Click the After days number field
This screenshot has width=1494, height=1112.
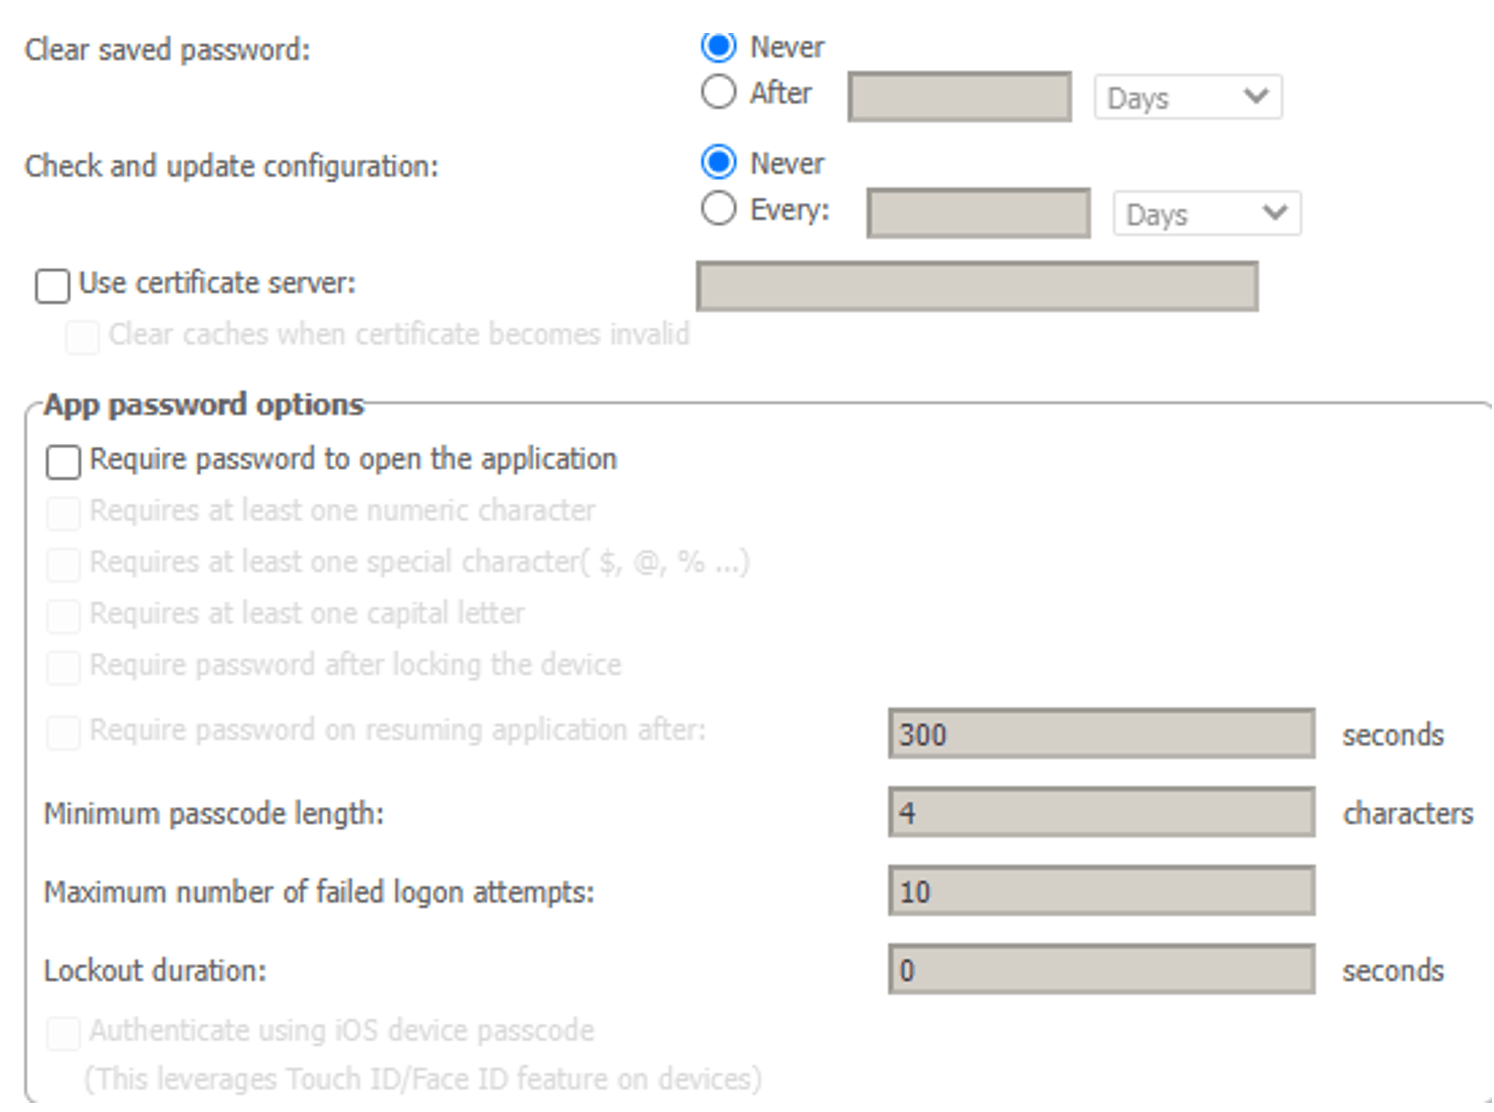click(959, 97)
